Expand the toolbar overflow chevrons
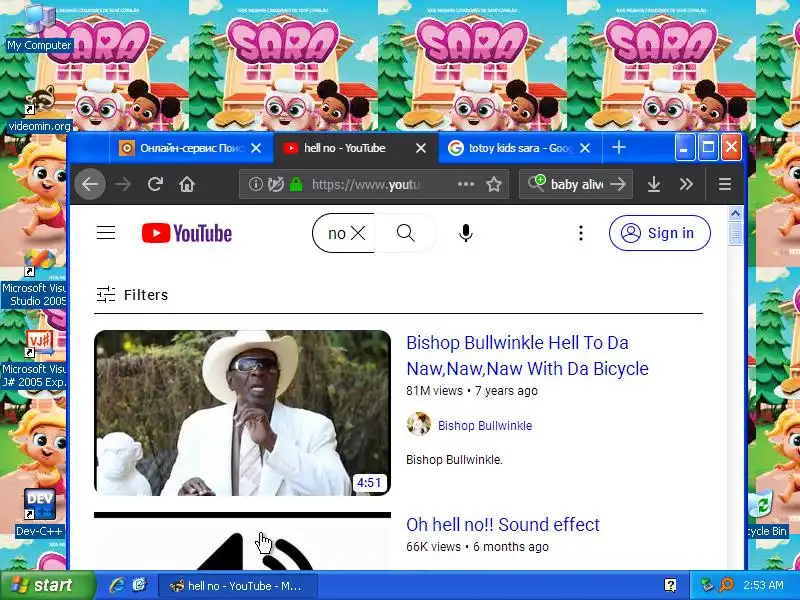Screen dimensions: 800x600 coord(686,184)
